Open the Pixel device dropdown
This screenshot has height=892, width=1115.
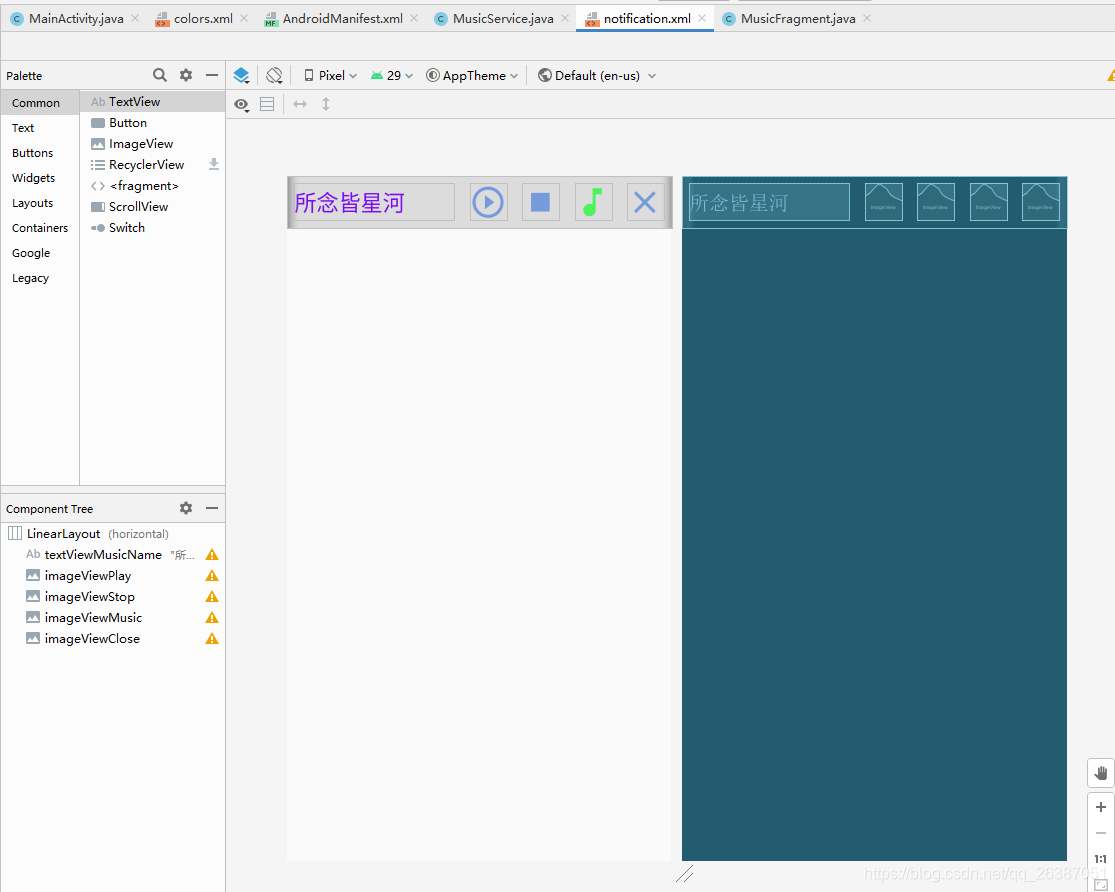tap(331, 75)
